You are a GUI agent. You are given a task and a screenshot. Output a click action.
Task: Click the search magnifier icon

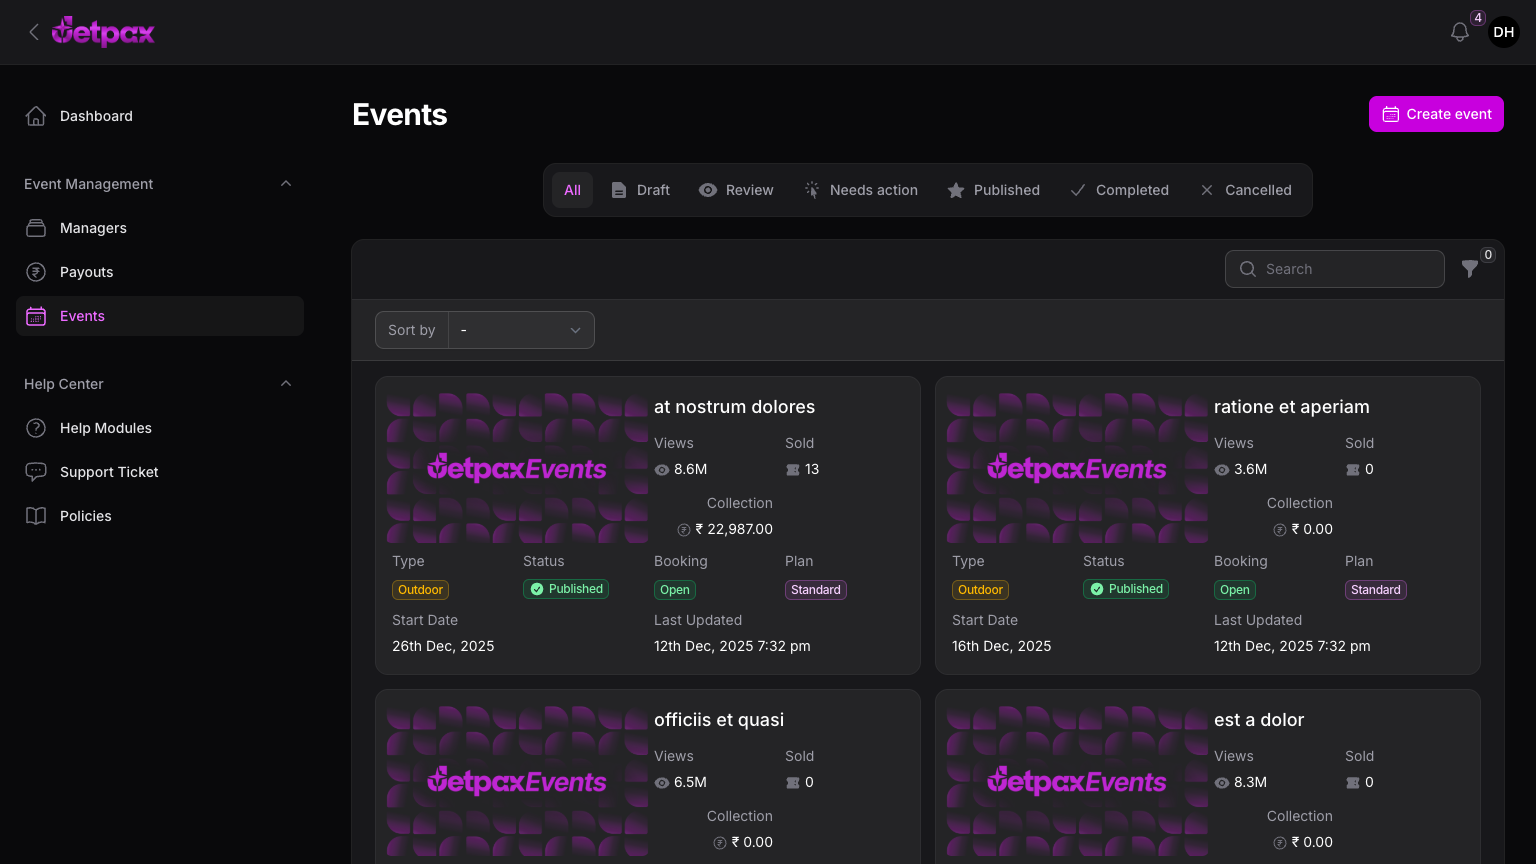point(1248,269)
